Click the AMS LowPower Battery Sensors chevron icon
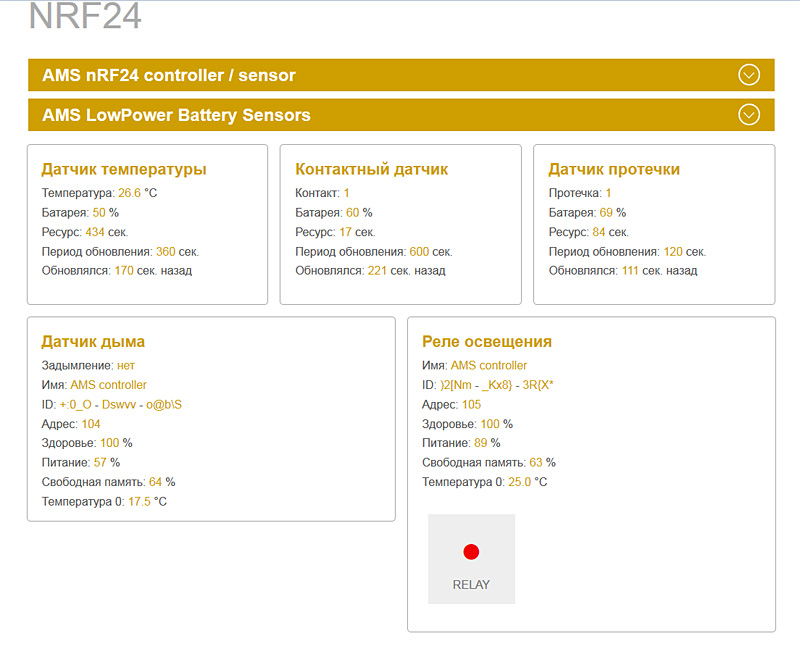Image resolution: width=800 pixels, height=649 pixels. 749,115
